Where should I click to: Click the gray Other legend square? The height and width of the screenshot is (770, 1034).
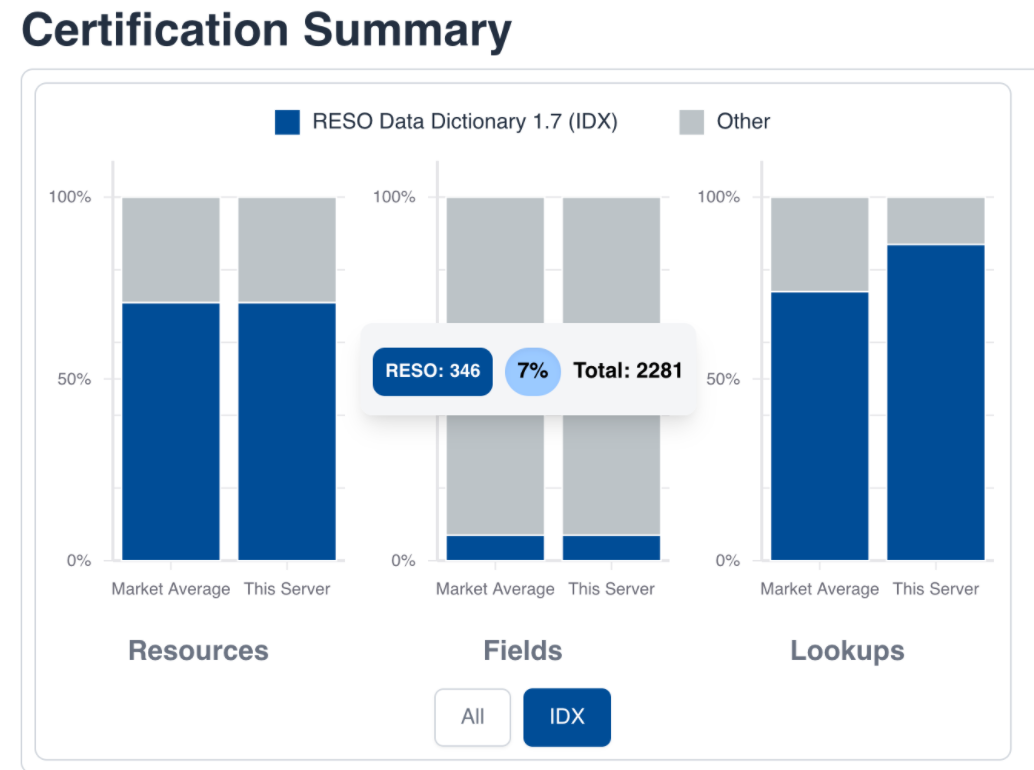pyautogui.click(x=694, y=121)
